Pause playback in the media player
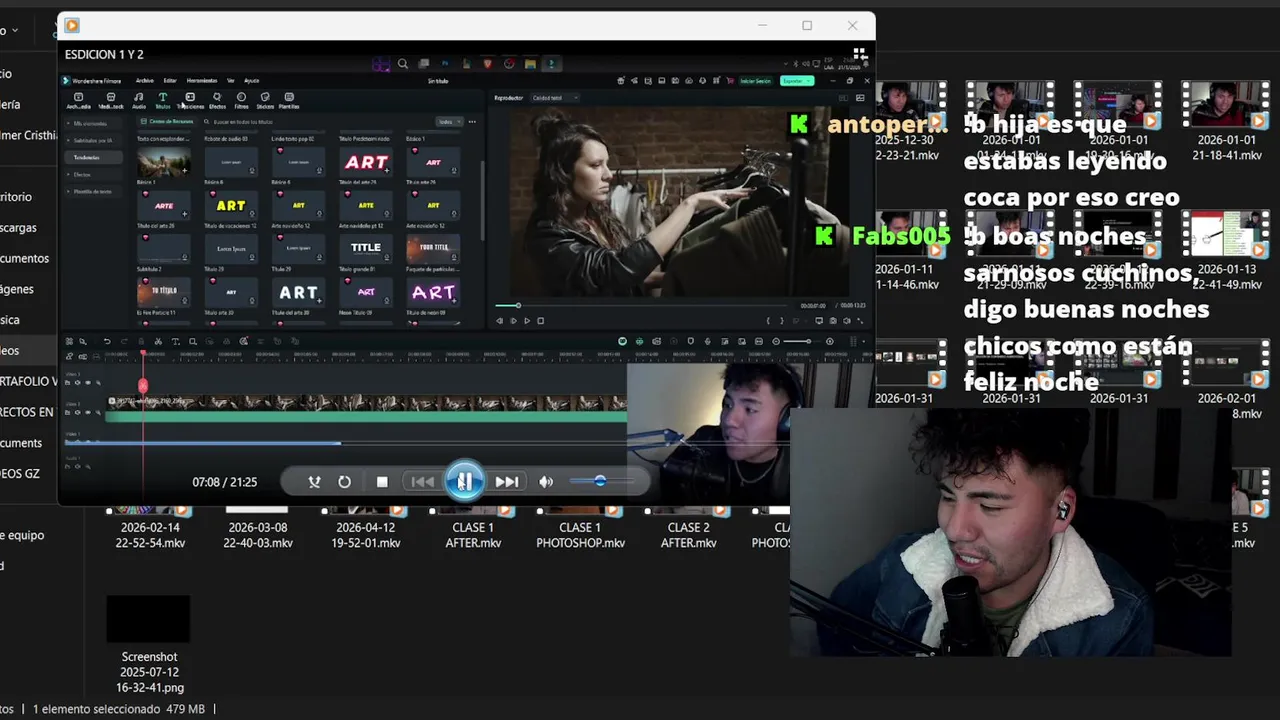Screen dimensions: 1280x720 (464, 481)
